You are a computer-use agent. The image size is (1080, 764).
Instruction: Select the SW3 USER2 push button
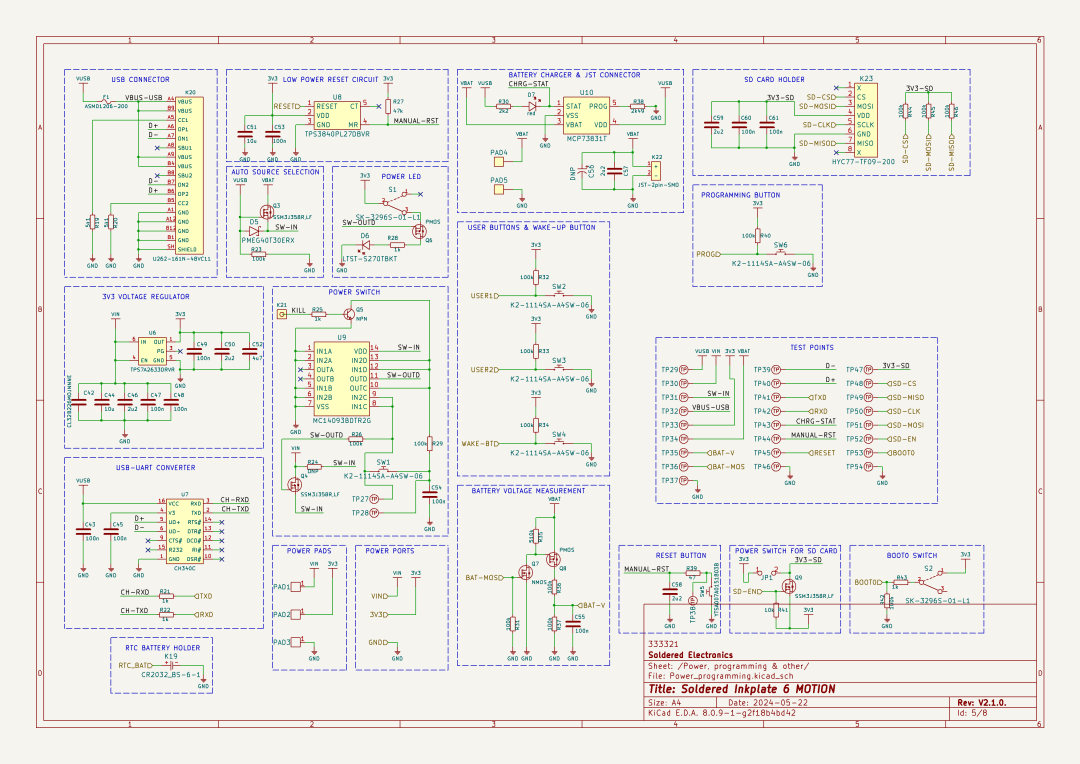559,368
